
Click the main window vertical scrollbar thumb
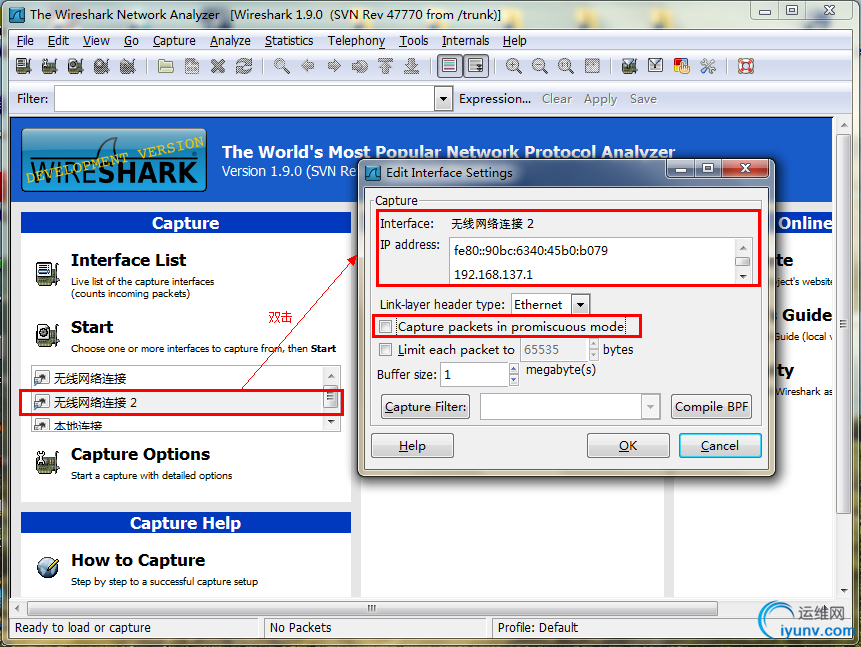[843, 324]
